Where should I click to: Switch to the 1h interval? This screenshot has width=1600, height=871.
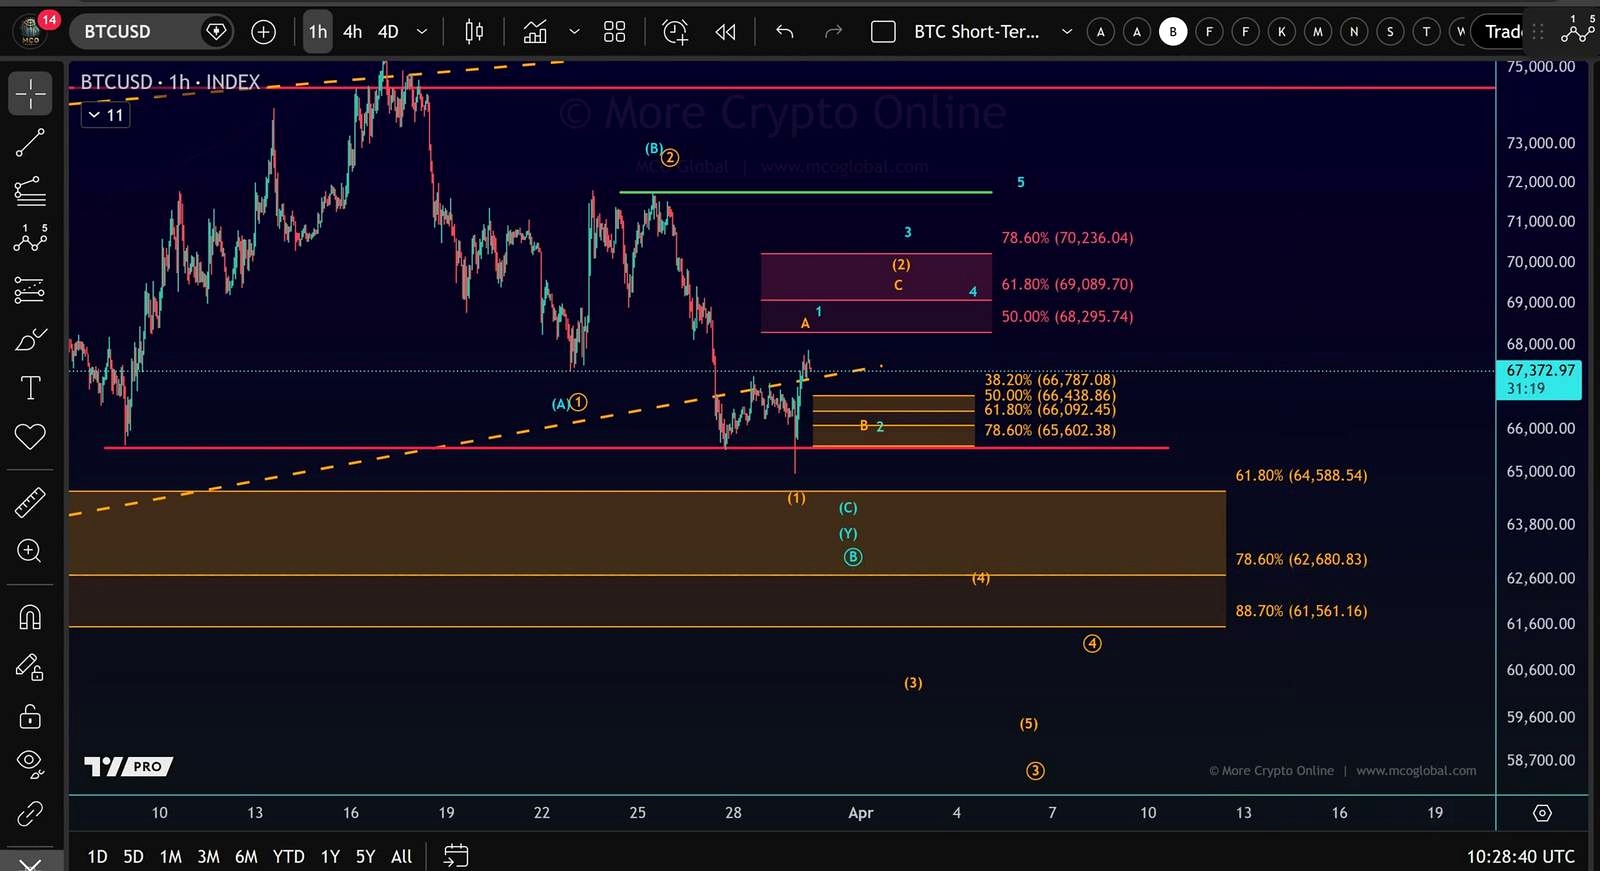coord(318,32)
